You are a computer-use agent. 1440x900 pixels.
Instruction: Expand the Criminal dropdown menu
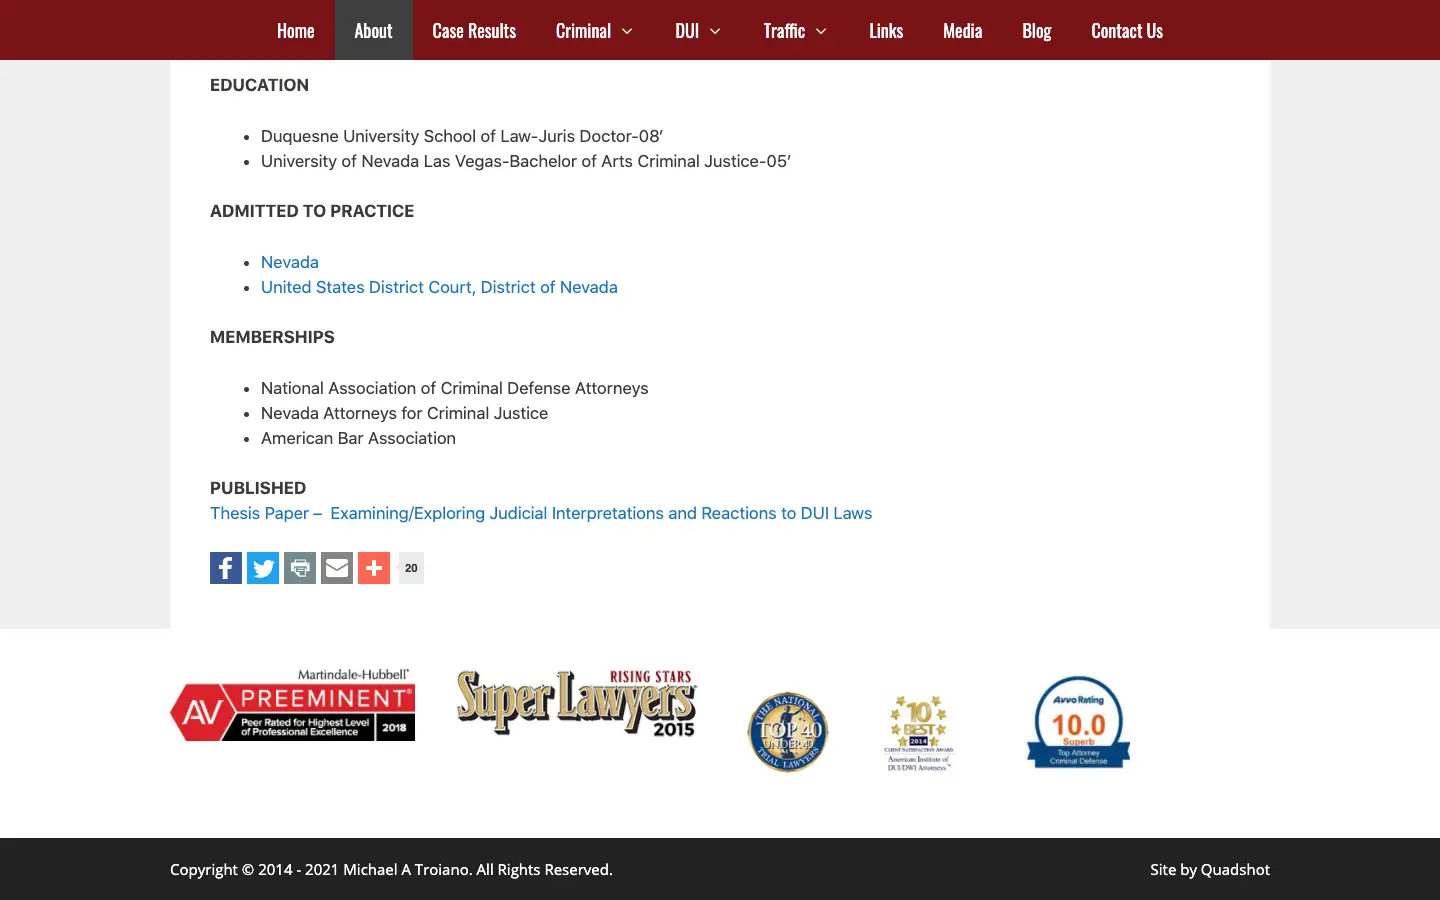click(x=594, y=31)
